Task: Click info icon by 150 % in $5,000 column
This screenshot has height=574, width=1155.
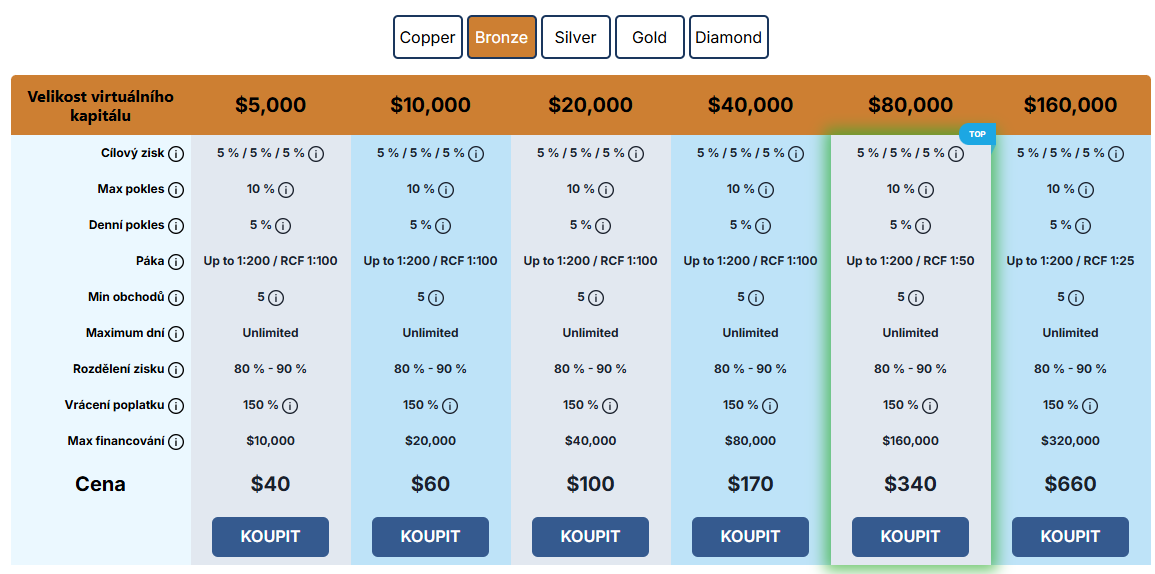Action: 290,406
